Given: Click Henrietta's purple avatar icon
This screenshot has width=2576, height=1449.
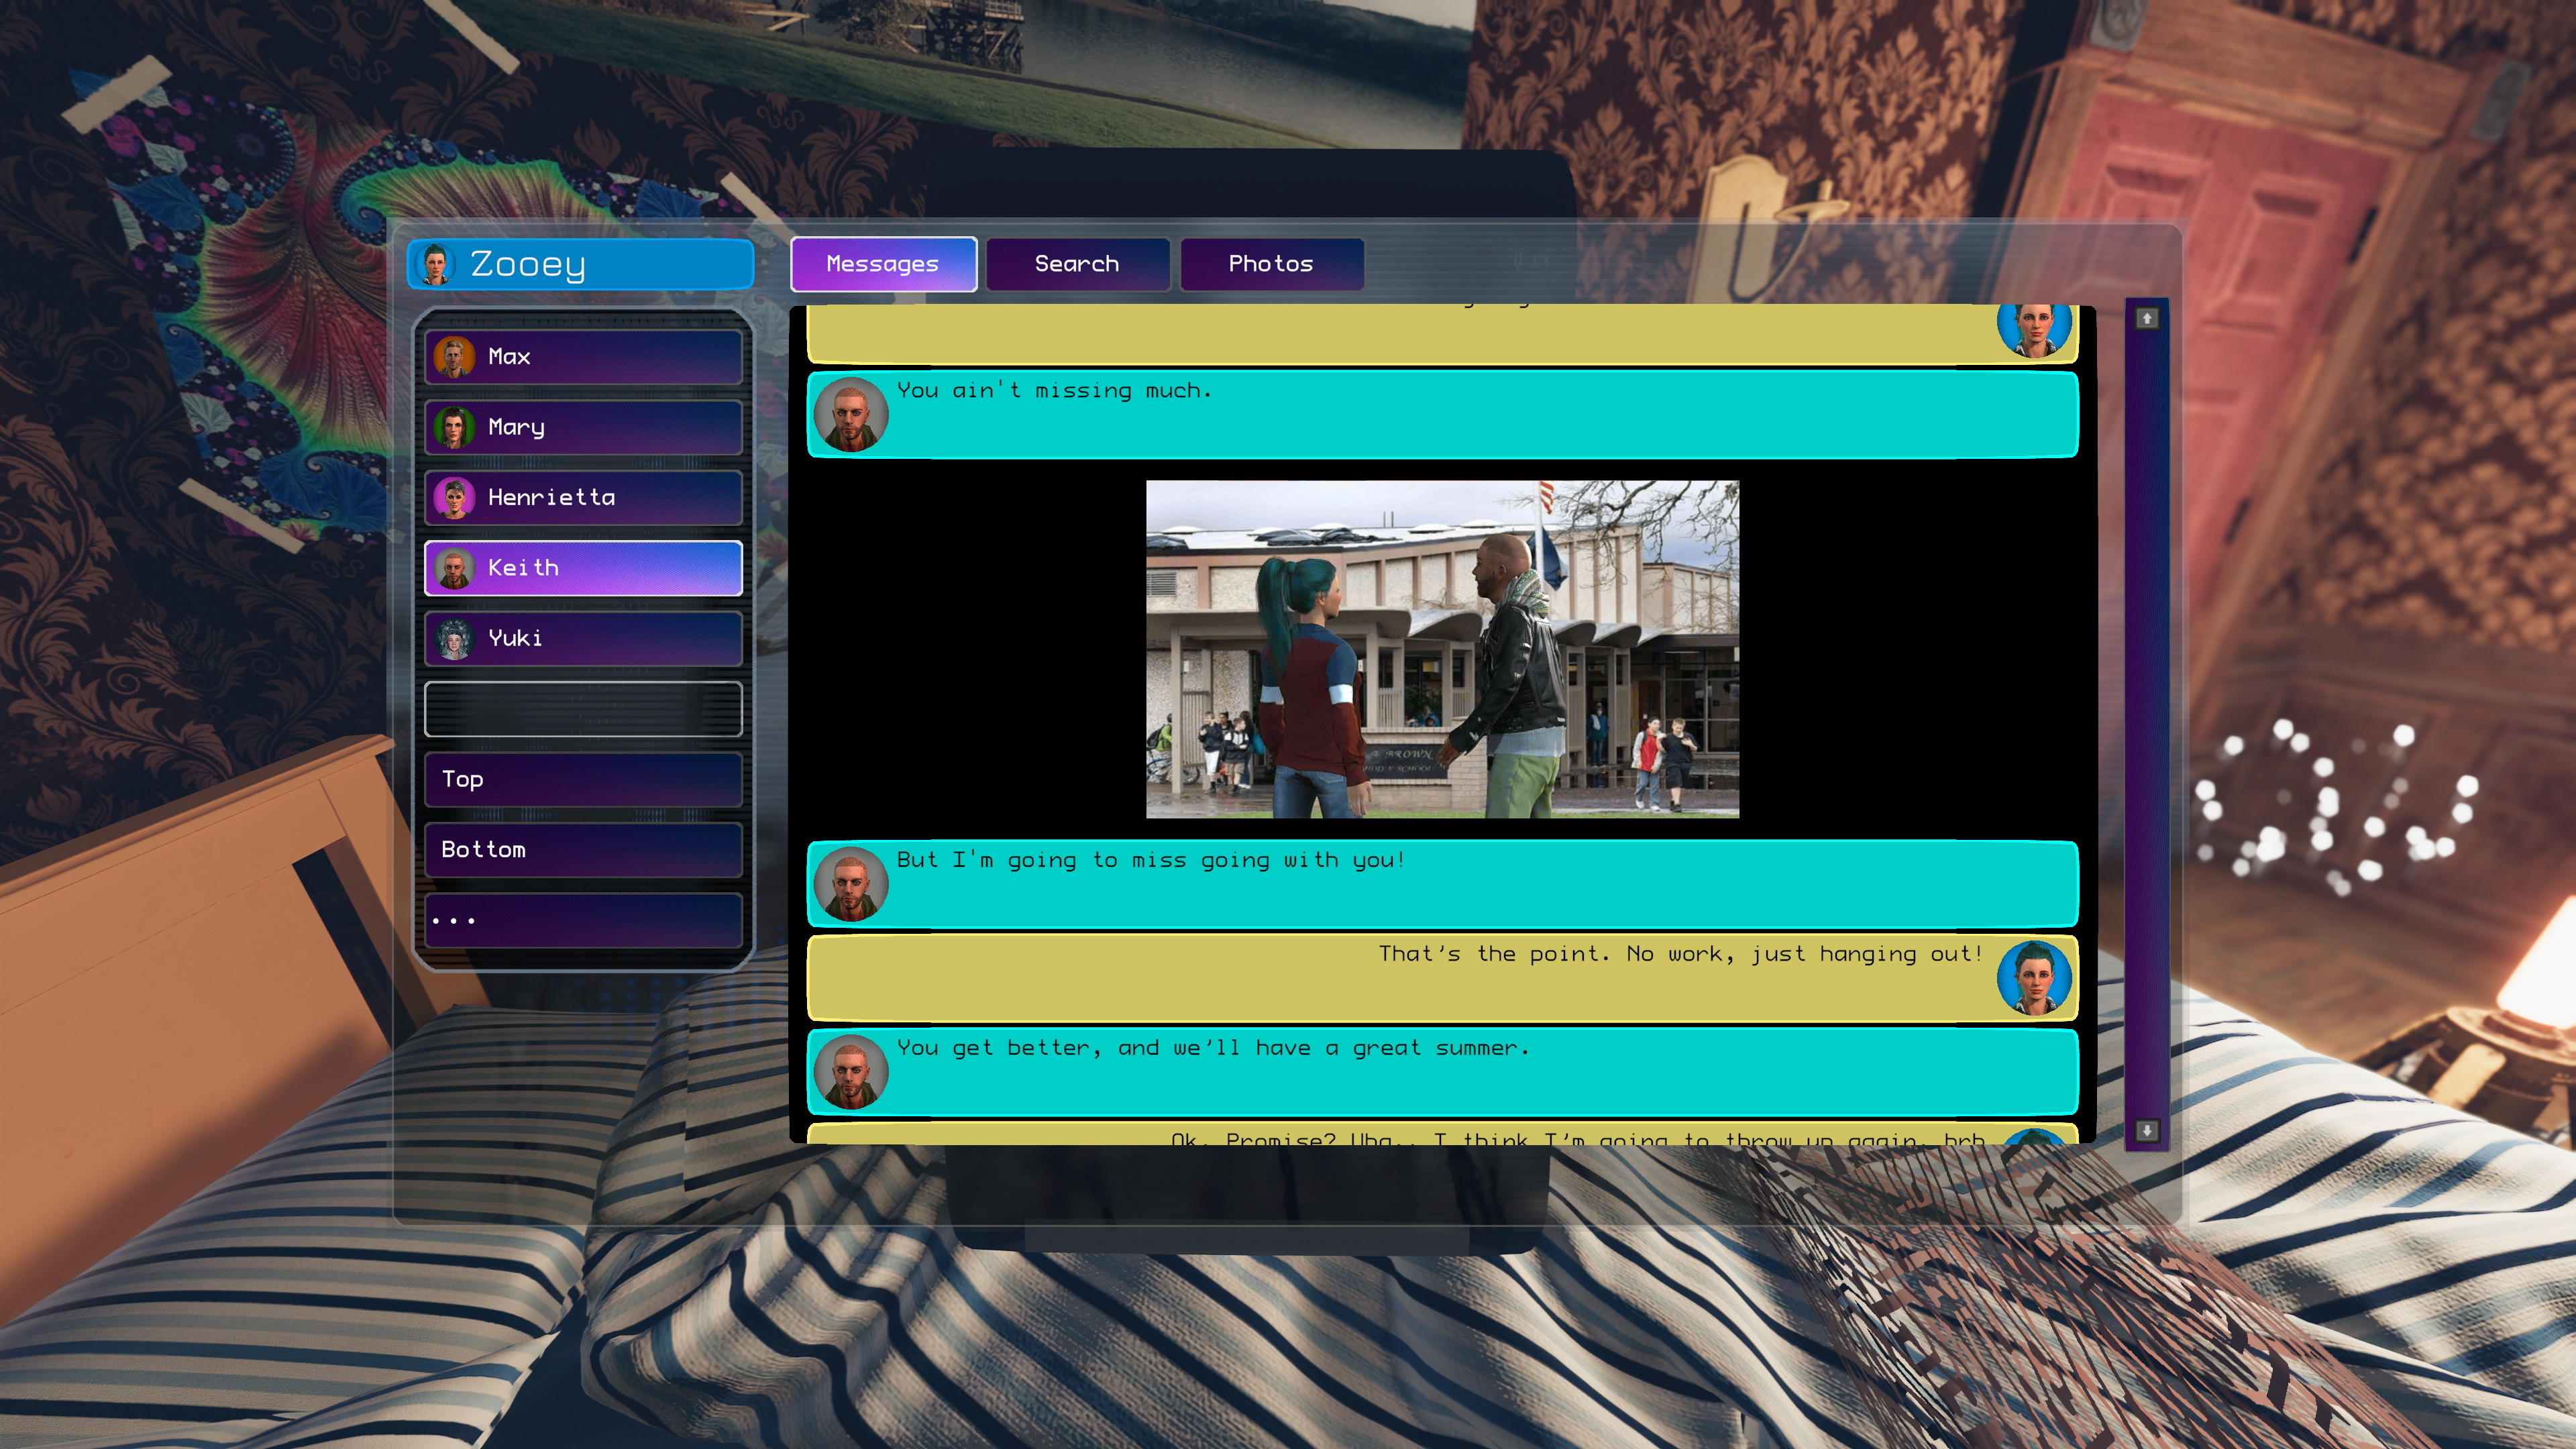Looking at the screenshot, I should pos(454,498).
